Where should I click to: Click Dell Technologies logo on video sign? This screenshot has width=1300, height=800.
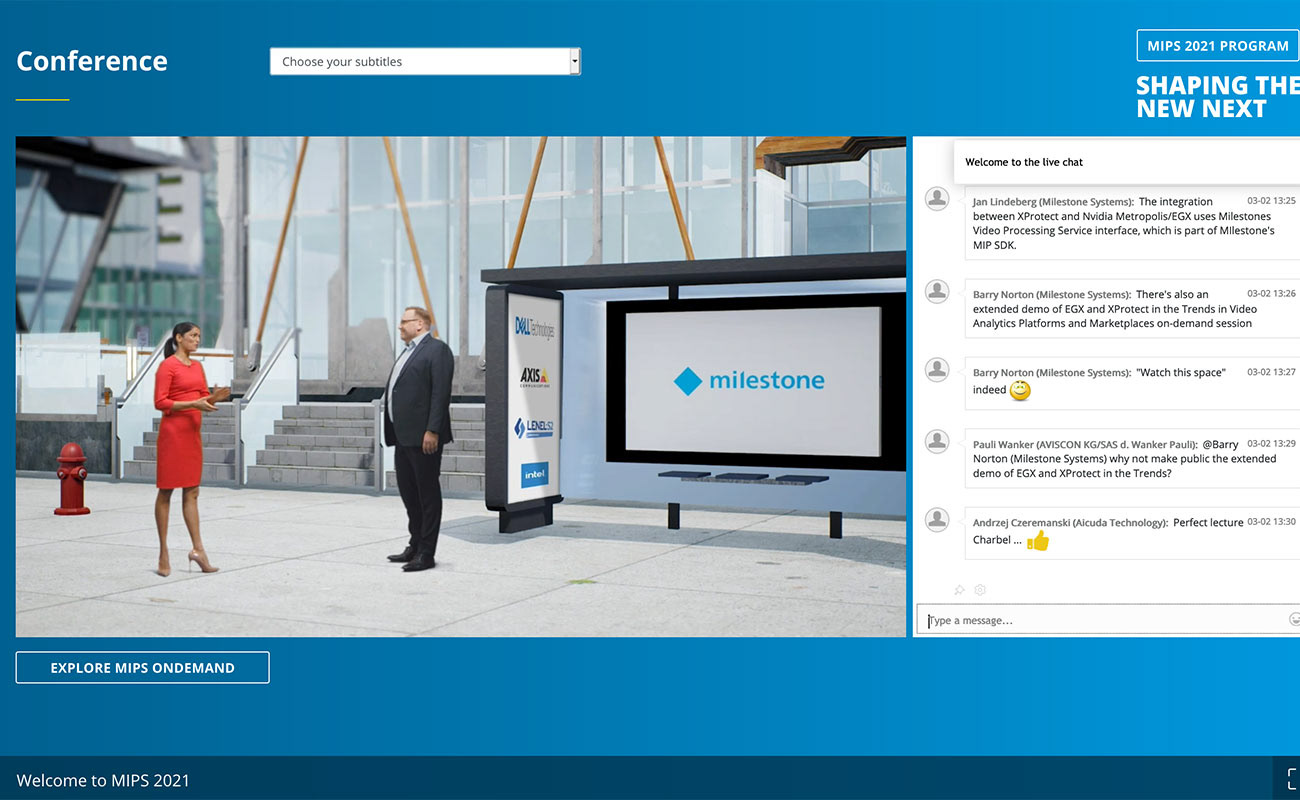[x=535, y=327]
